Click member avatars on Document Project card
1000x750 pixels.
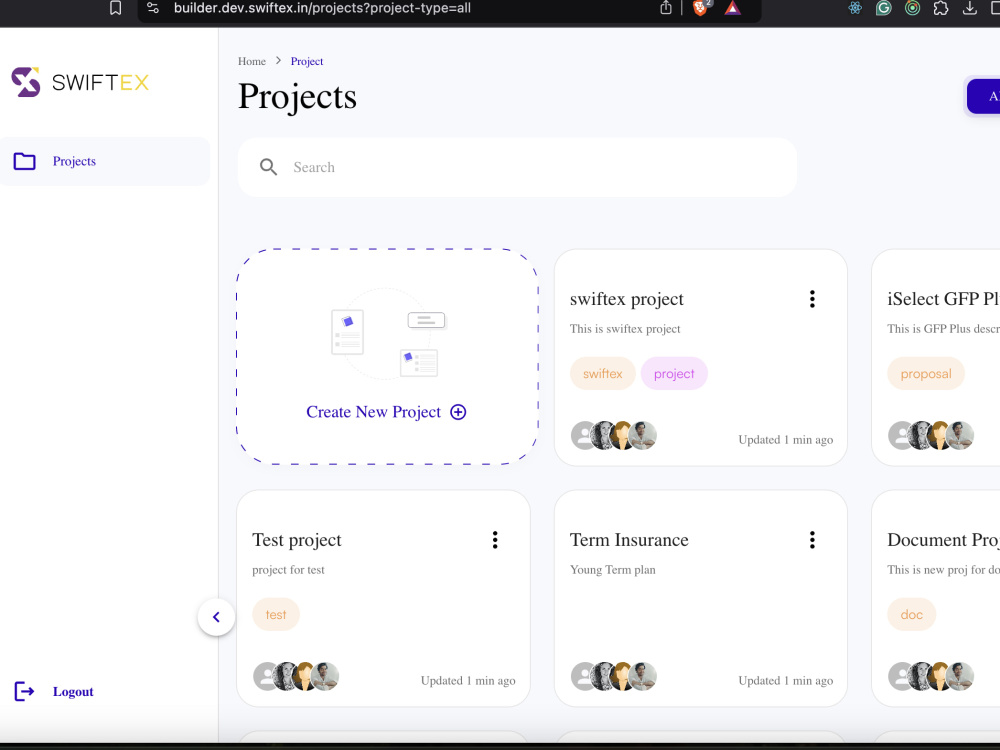click(x=931, y=677)
